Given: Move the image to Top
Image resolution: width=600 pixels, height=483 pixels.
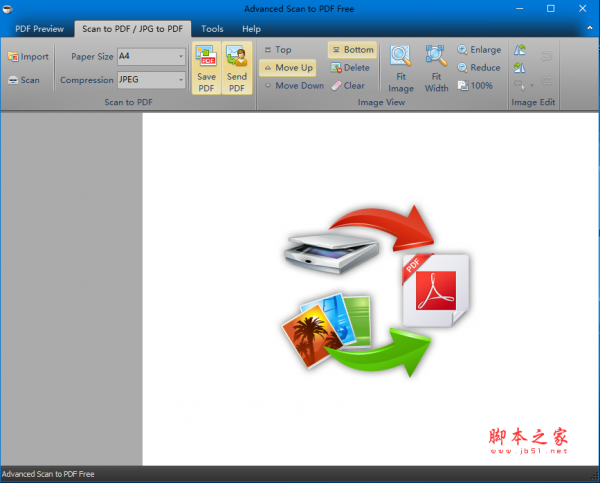Looking at the screenshot, I should [278, 49].
